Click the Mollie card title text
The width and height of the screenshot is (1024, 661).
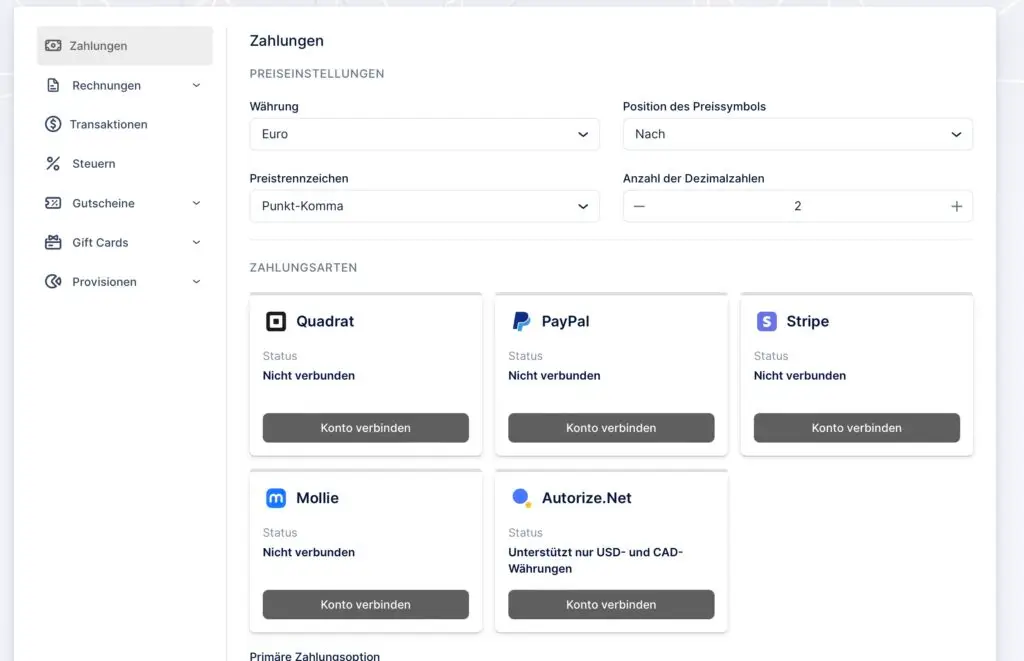tap(317, 498)
